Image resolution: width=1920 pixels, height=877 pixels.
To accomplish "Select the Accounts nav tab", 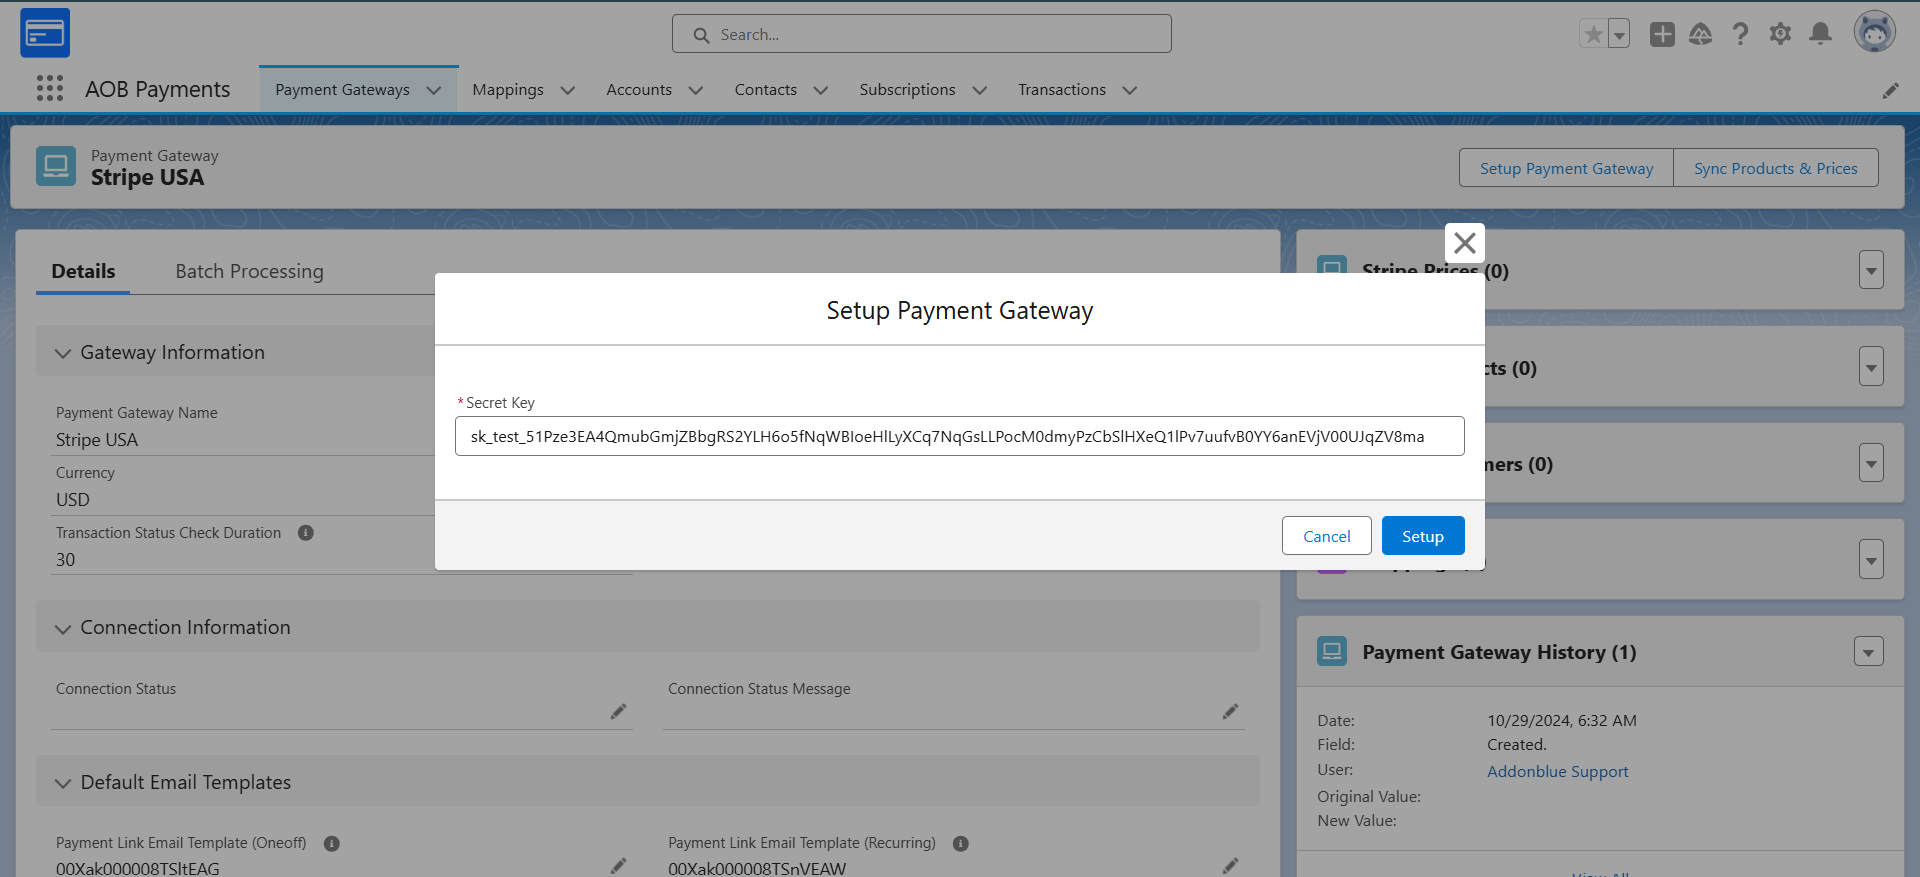I will [639, 90].
